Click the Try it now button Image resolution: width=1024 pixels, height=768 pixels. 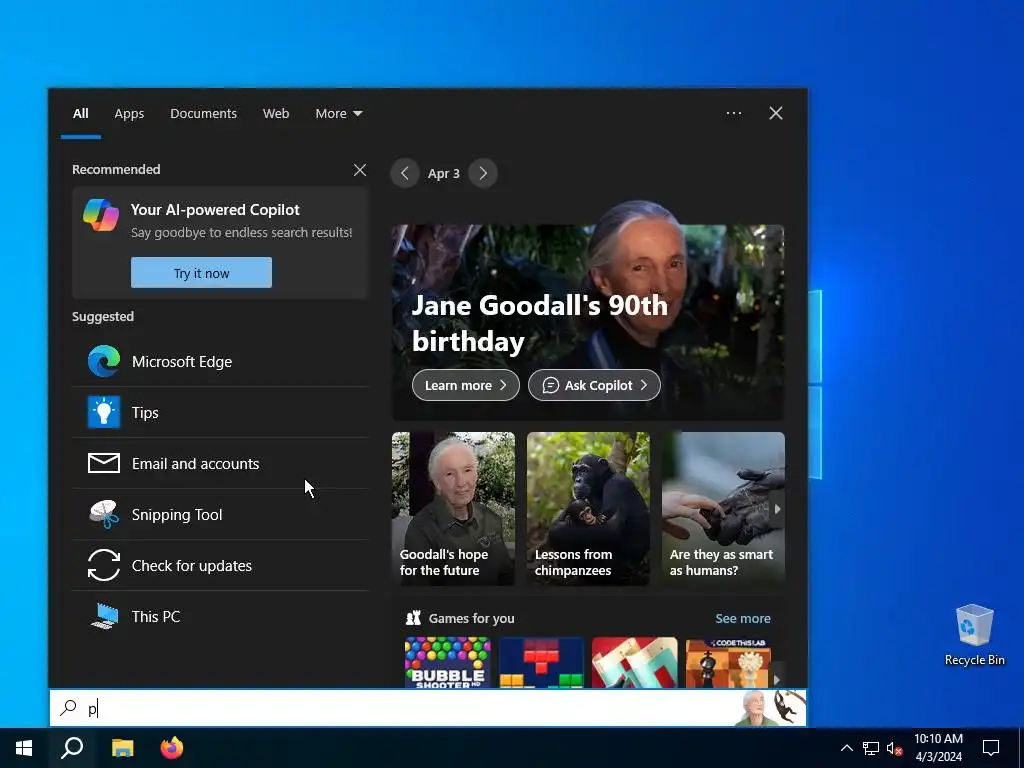tap(201, 272)
